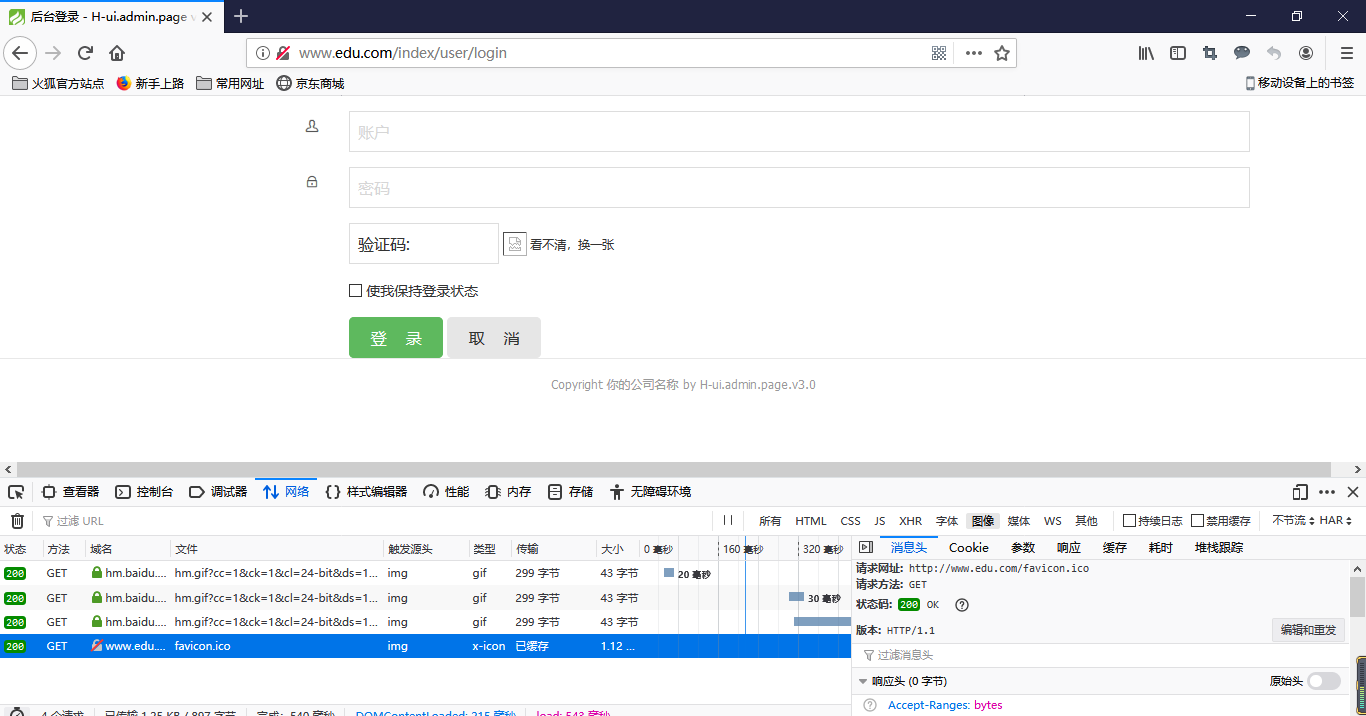Reload the page with refresh icon

coord(85,52)
